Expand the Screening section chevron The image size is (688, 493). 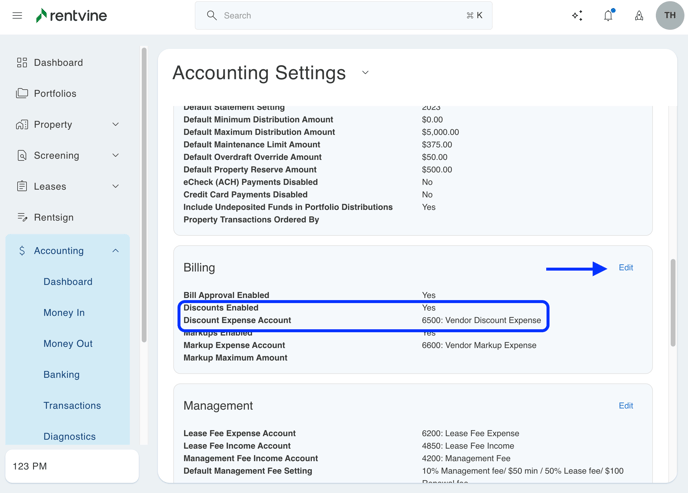(115, 156)
